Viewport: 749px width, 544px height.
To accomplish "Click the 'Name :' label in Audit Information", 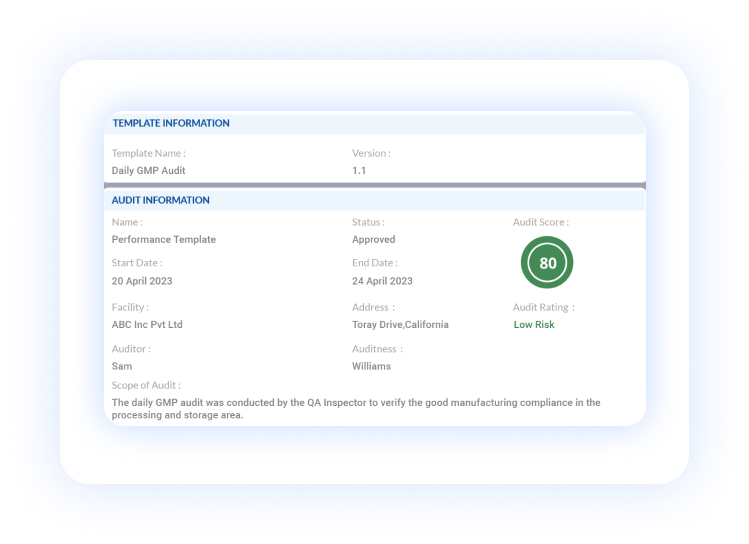I will [x=127, y=222].
